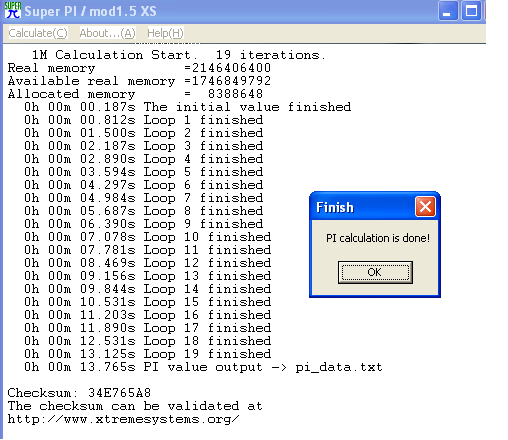Close the Finish dialog with red X
This screenshot has height=440, width=508.
[x=425, y=207]
